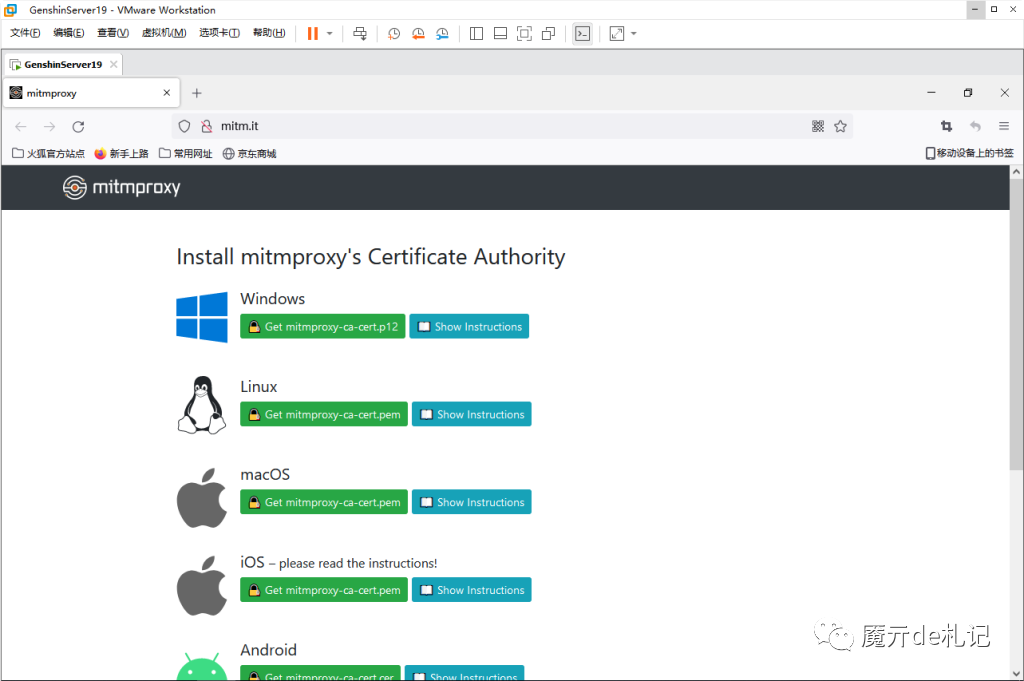Click the scrollbar down arrow

(x=1016, y=673)
